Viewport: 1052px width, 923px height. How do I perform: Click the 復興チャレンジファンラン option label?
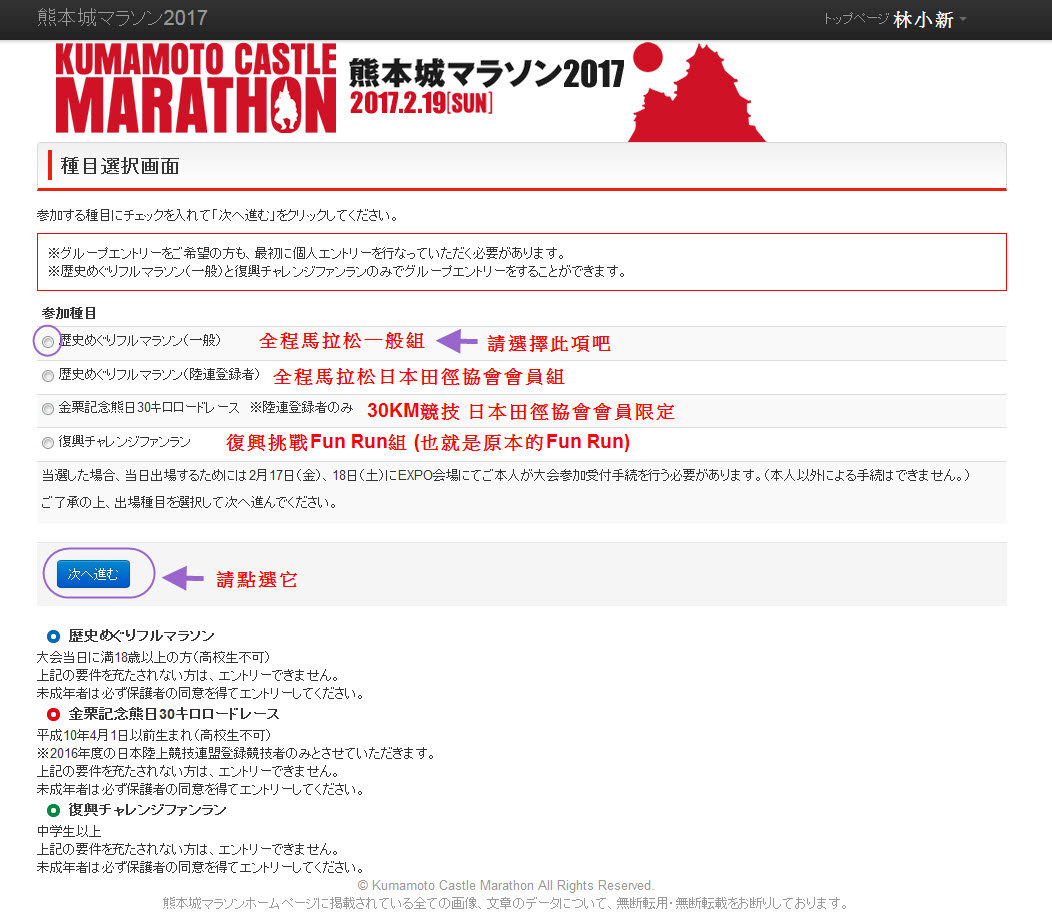point(125,441)
